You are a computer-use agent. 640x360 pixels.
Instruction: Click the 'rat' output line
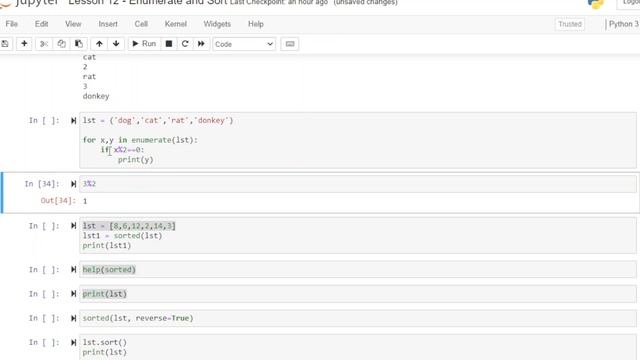point(89,77)
